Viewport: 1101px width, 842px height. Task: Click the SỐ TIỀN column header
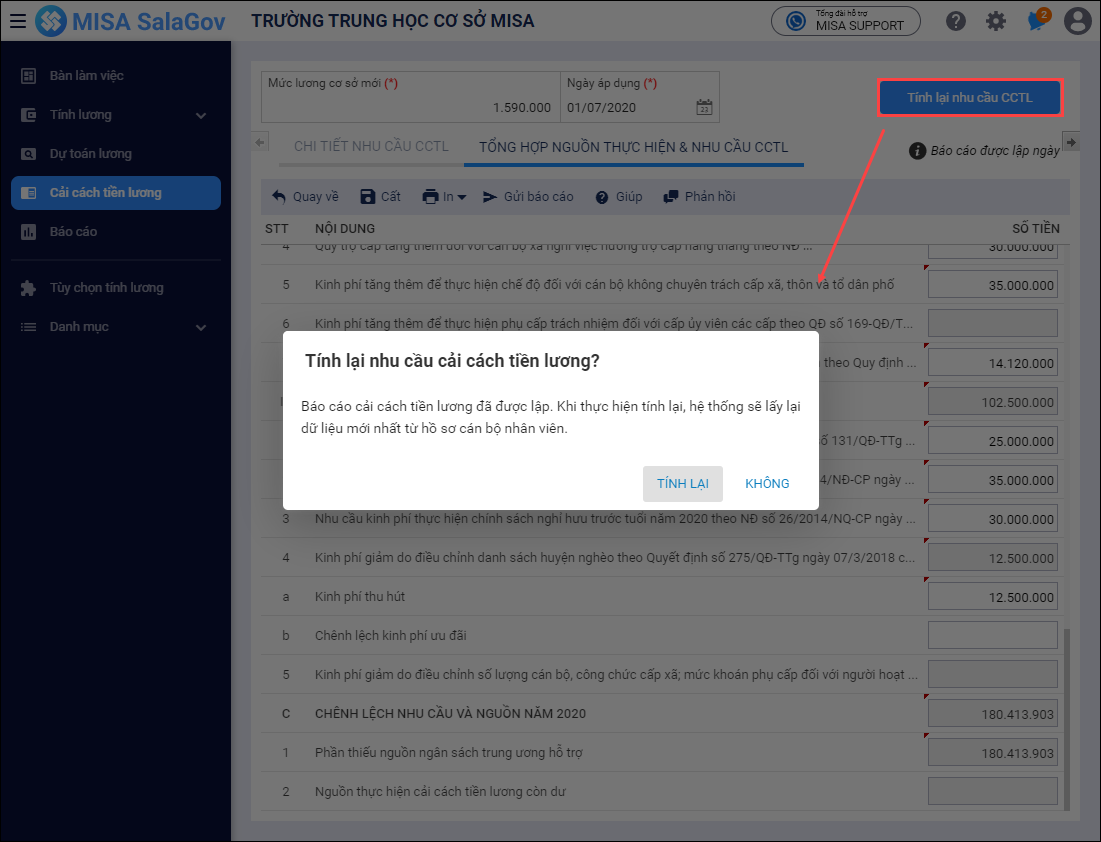(1036, 228)
